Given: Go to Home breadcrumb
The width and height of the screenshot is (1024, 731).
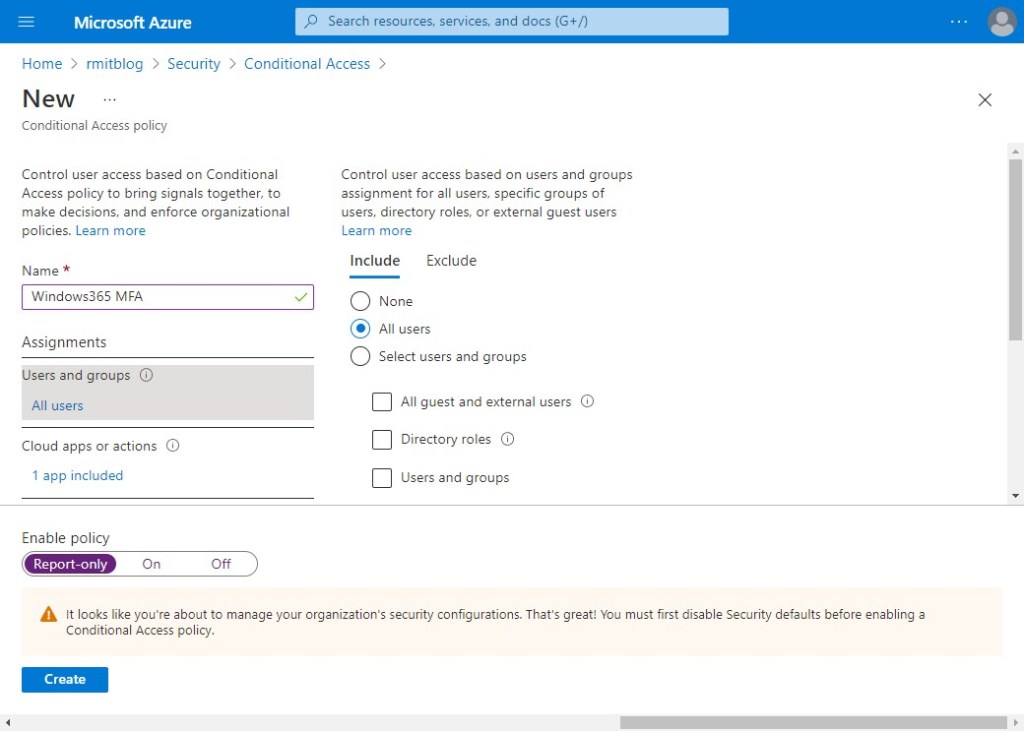Looking at the screenshot, I should point(42,63).
